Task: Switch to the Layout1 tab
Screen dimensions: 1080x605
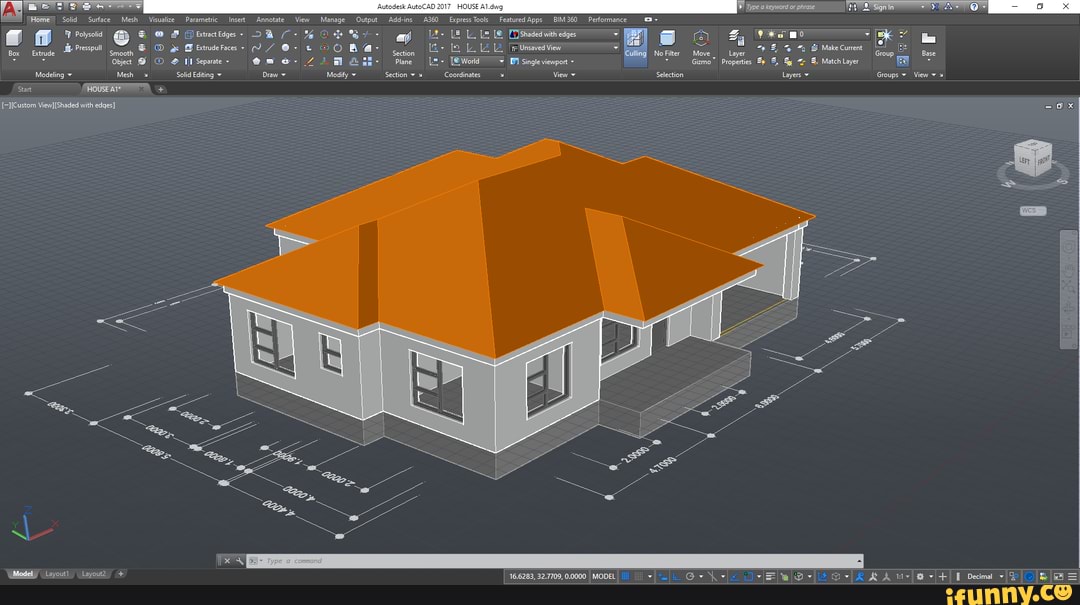Action: click(57, 573)
